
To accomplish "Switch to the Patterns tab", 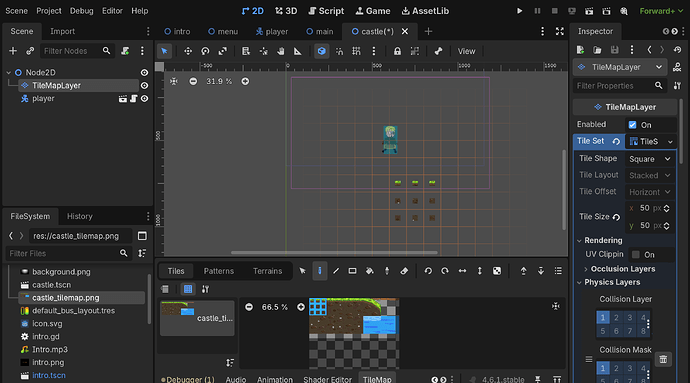I will 219,271.
